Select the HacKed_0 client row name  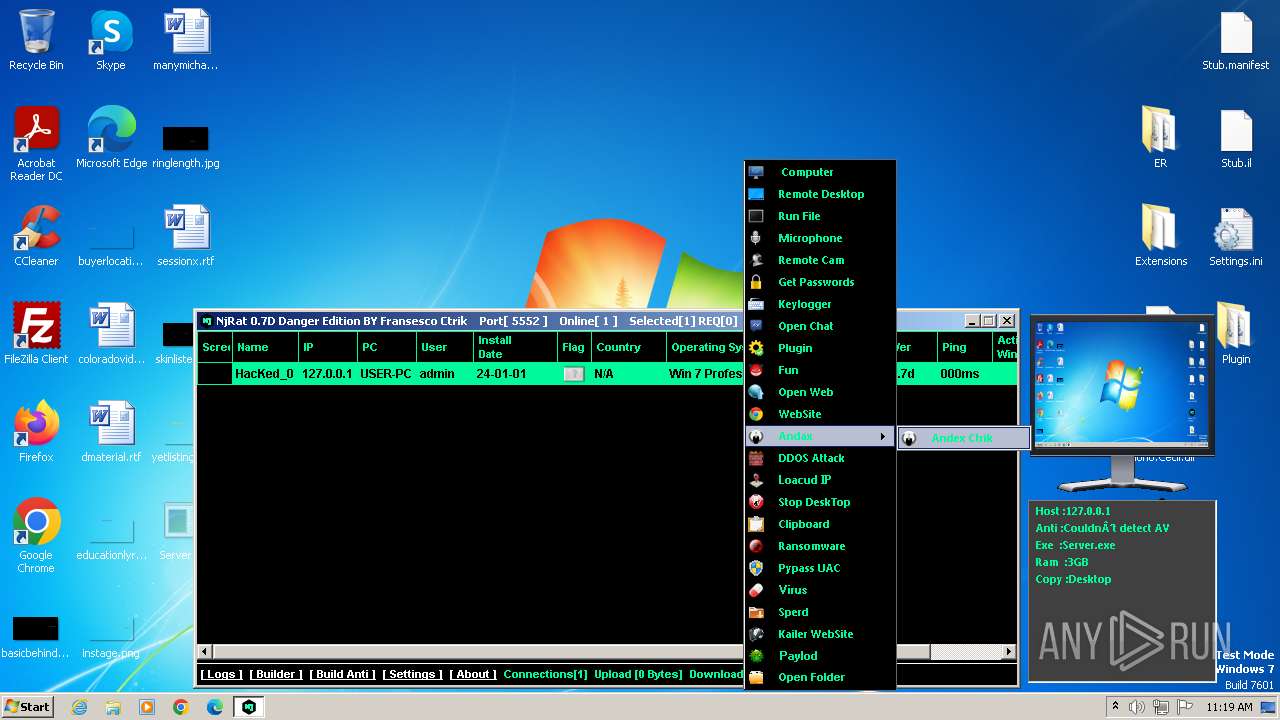pos(264,374)
